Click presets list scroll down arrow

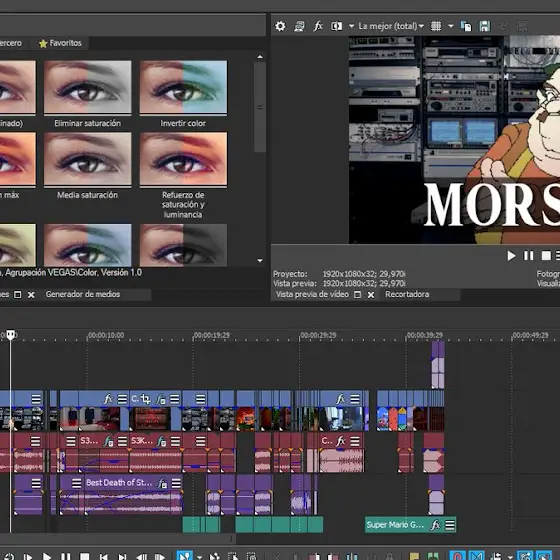click(260, 261)
